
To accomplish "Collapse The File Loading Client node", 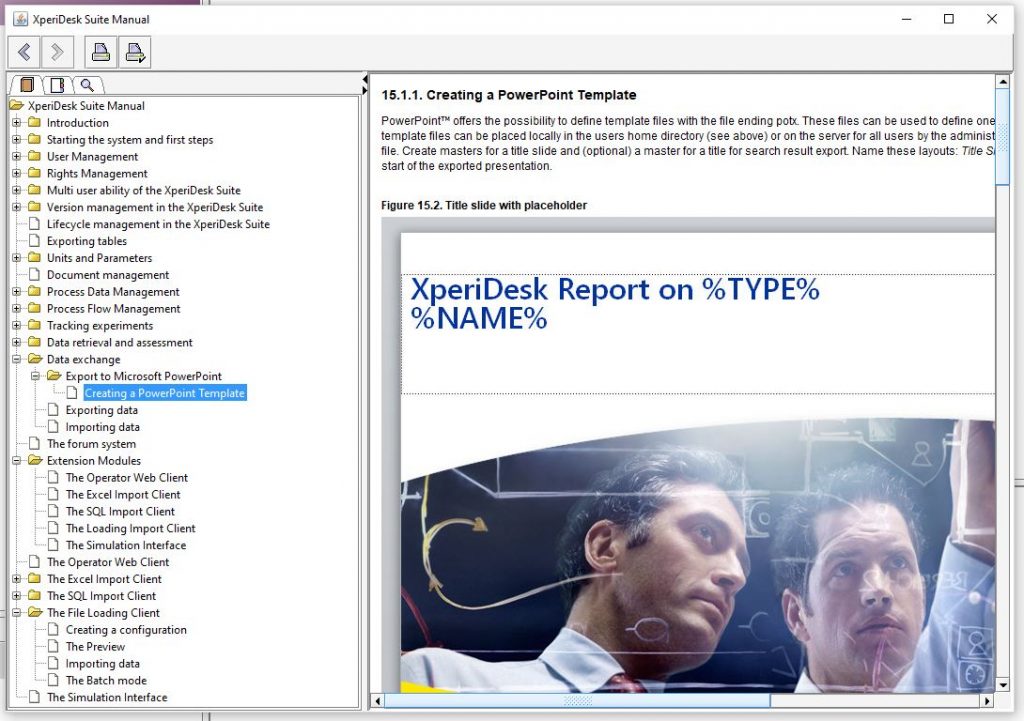I will (x=16, y=613).
